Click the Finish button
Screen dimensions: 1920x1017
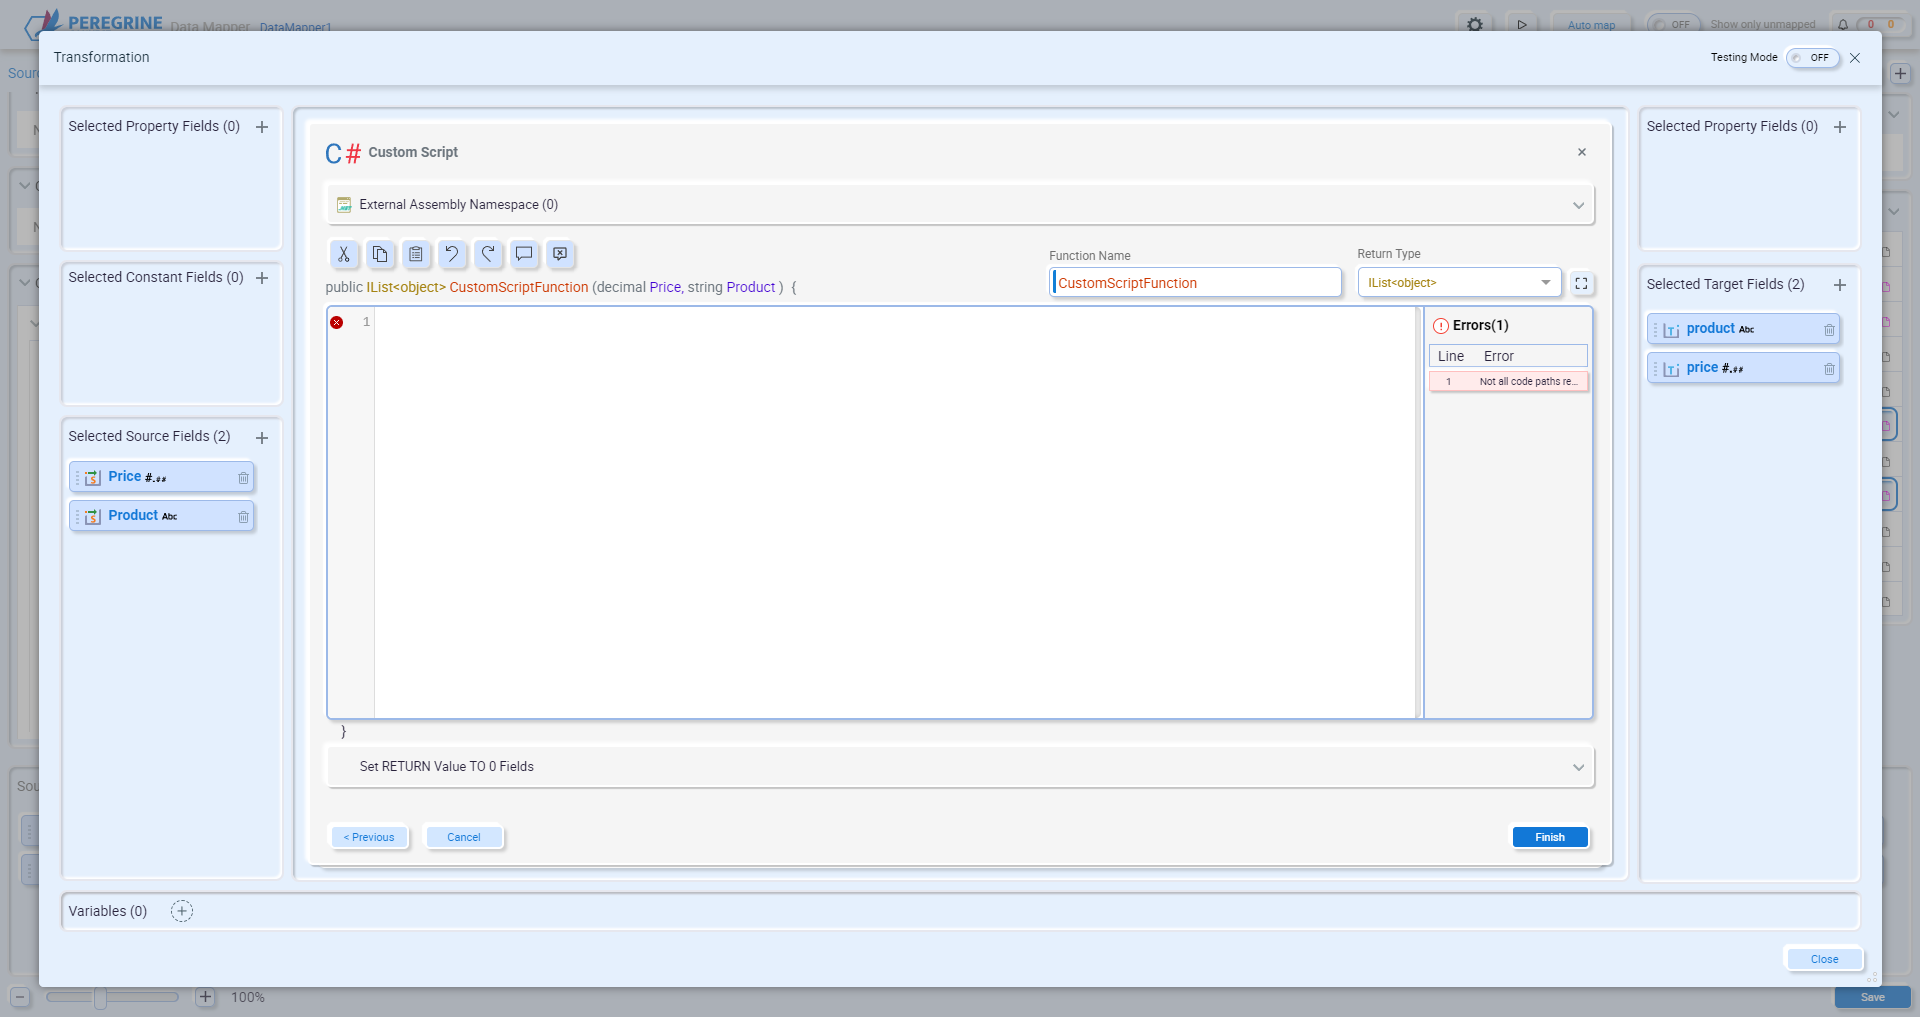(x=1550, y=837)
